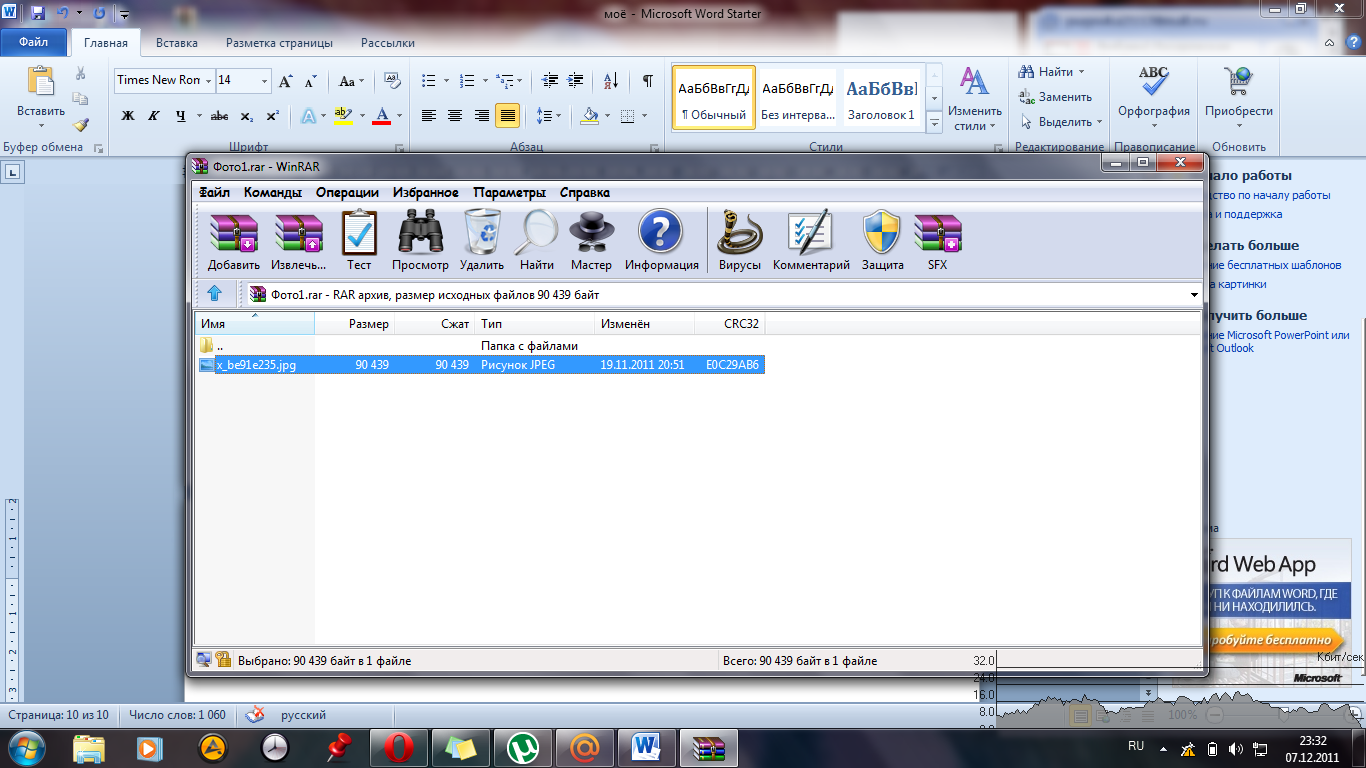This screenshot has width=1366, height=768.
Task: Open the Комментарий (Comment) icon
Action: pyautogui.click(x=811, y=240)
